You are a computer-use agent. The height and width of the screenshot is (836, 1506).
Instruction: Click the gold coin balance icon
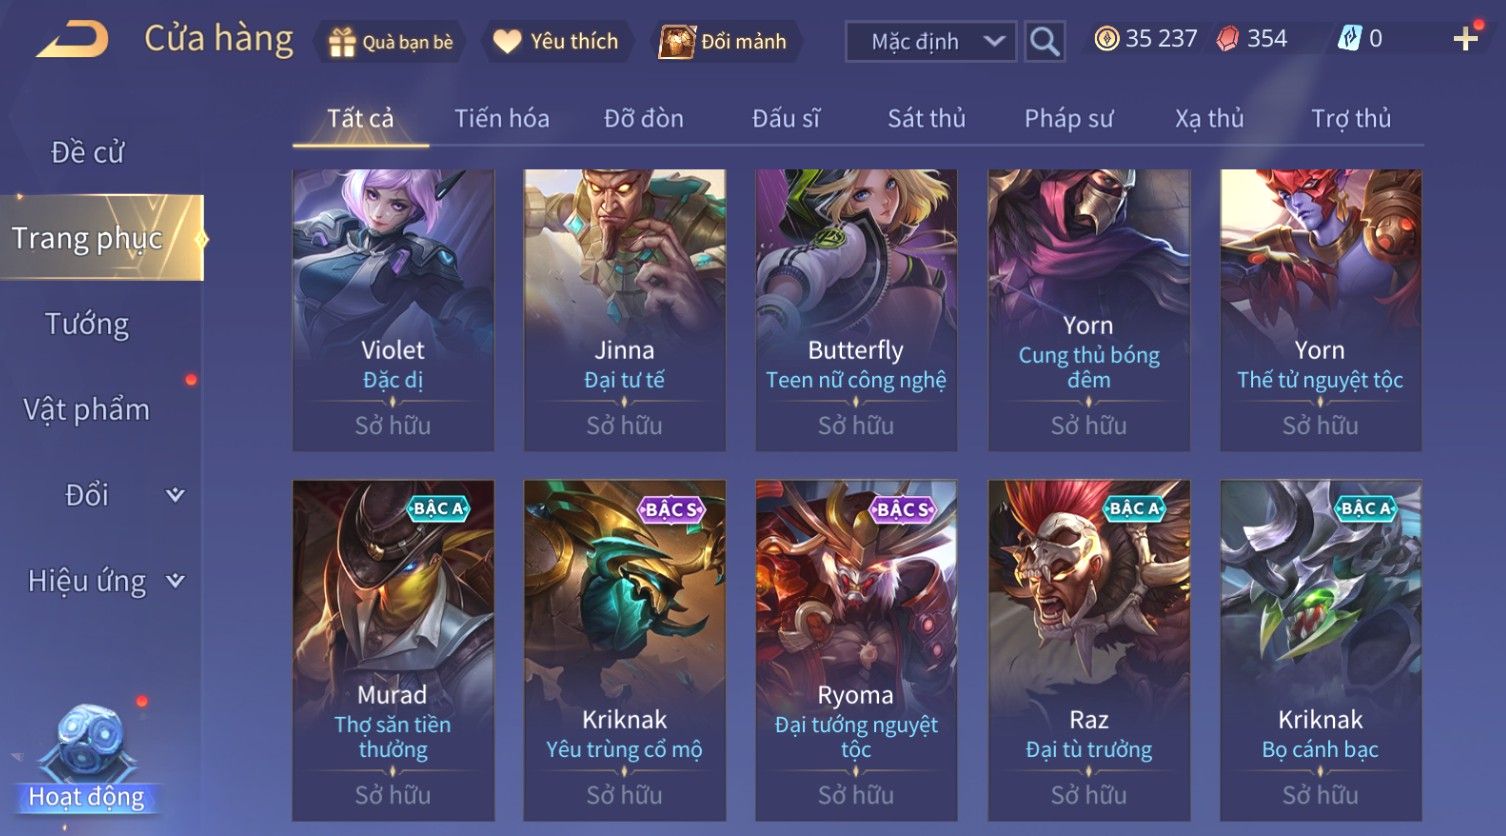(x=1106, y=39)
